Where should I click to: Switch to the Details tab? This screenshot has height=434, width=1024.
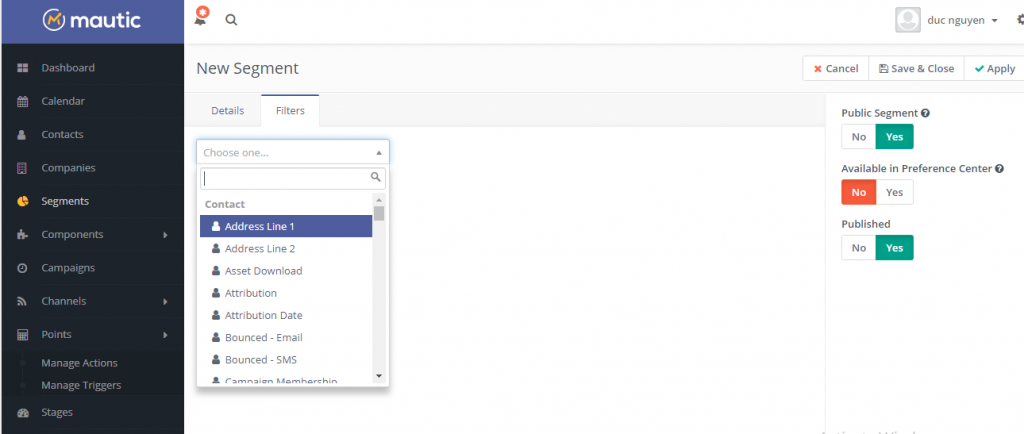(x=227, y=111)
